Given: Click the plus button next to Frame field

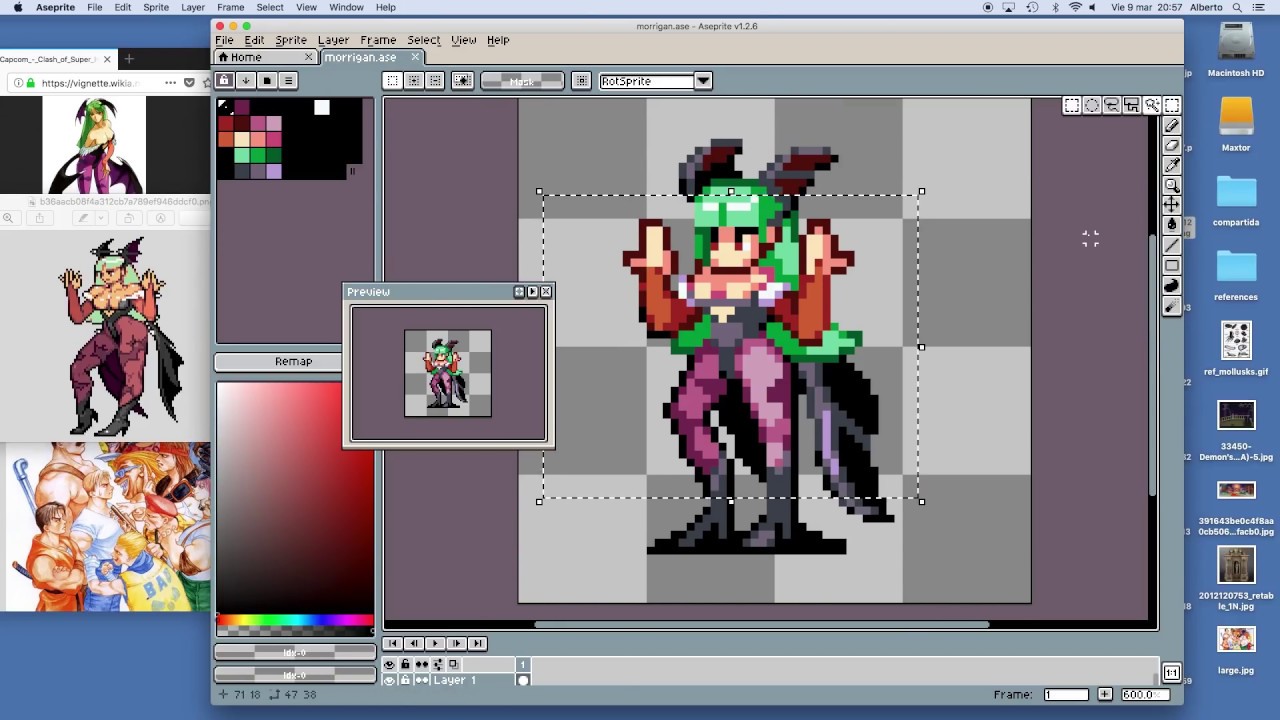Looking at the screenshot, I should 1104,694.
